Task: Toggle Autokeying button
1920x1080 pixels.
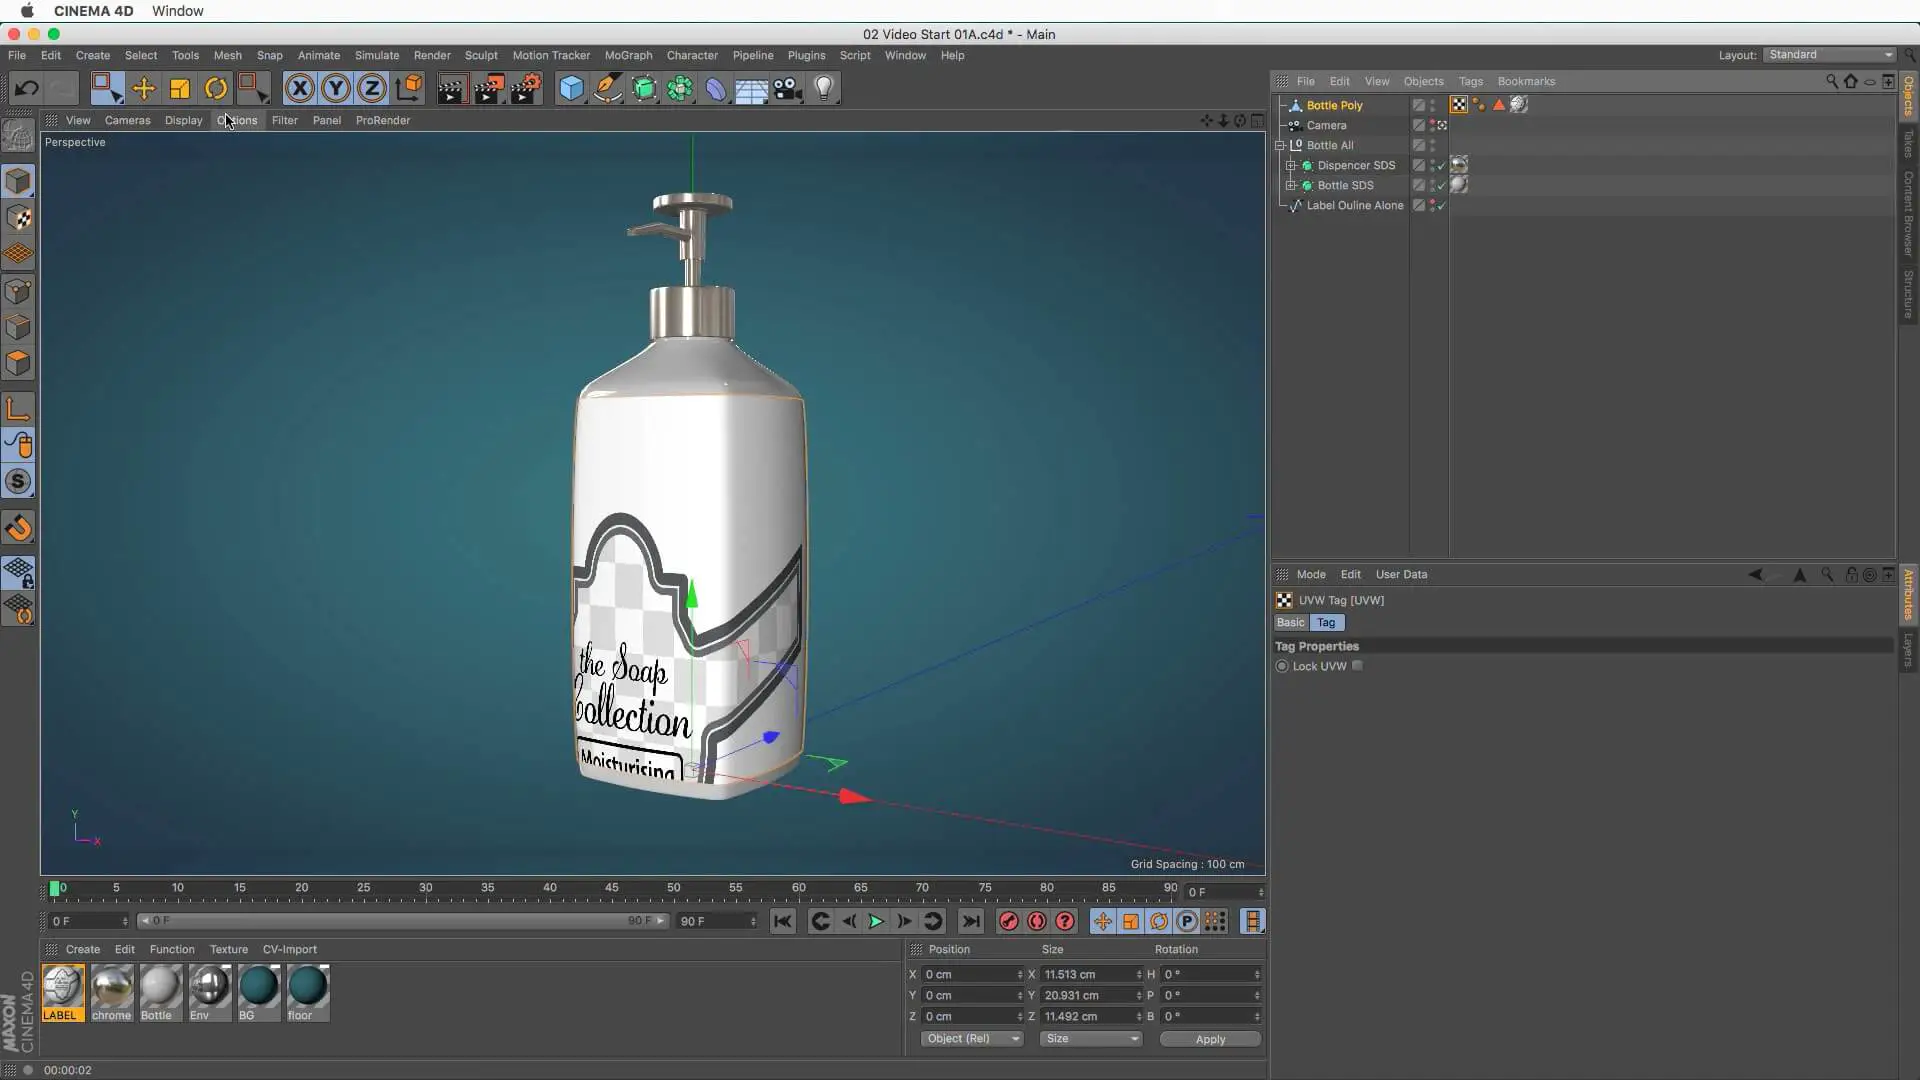Action: click(1037, 921)
